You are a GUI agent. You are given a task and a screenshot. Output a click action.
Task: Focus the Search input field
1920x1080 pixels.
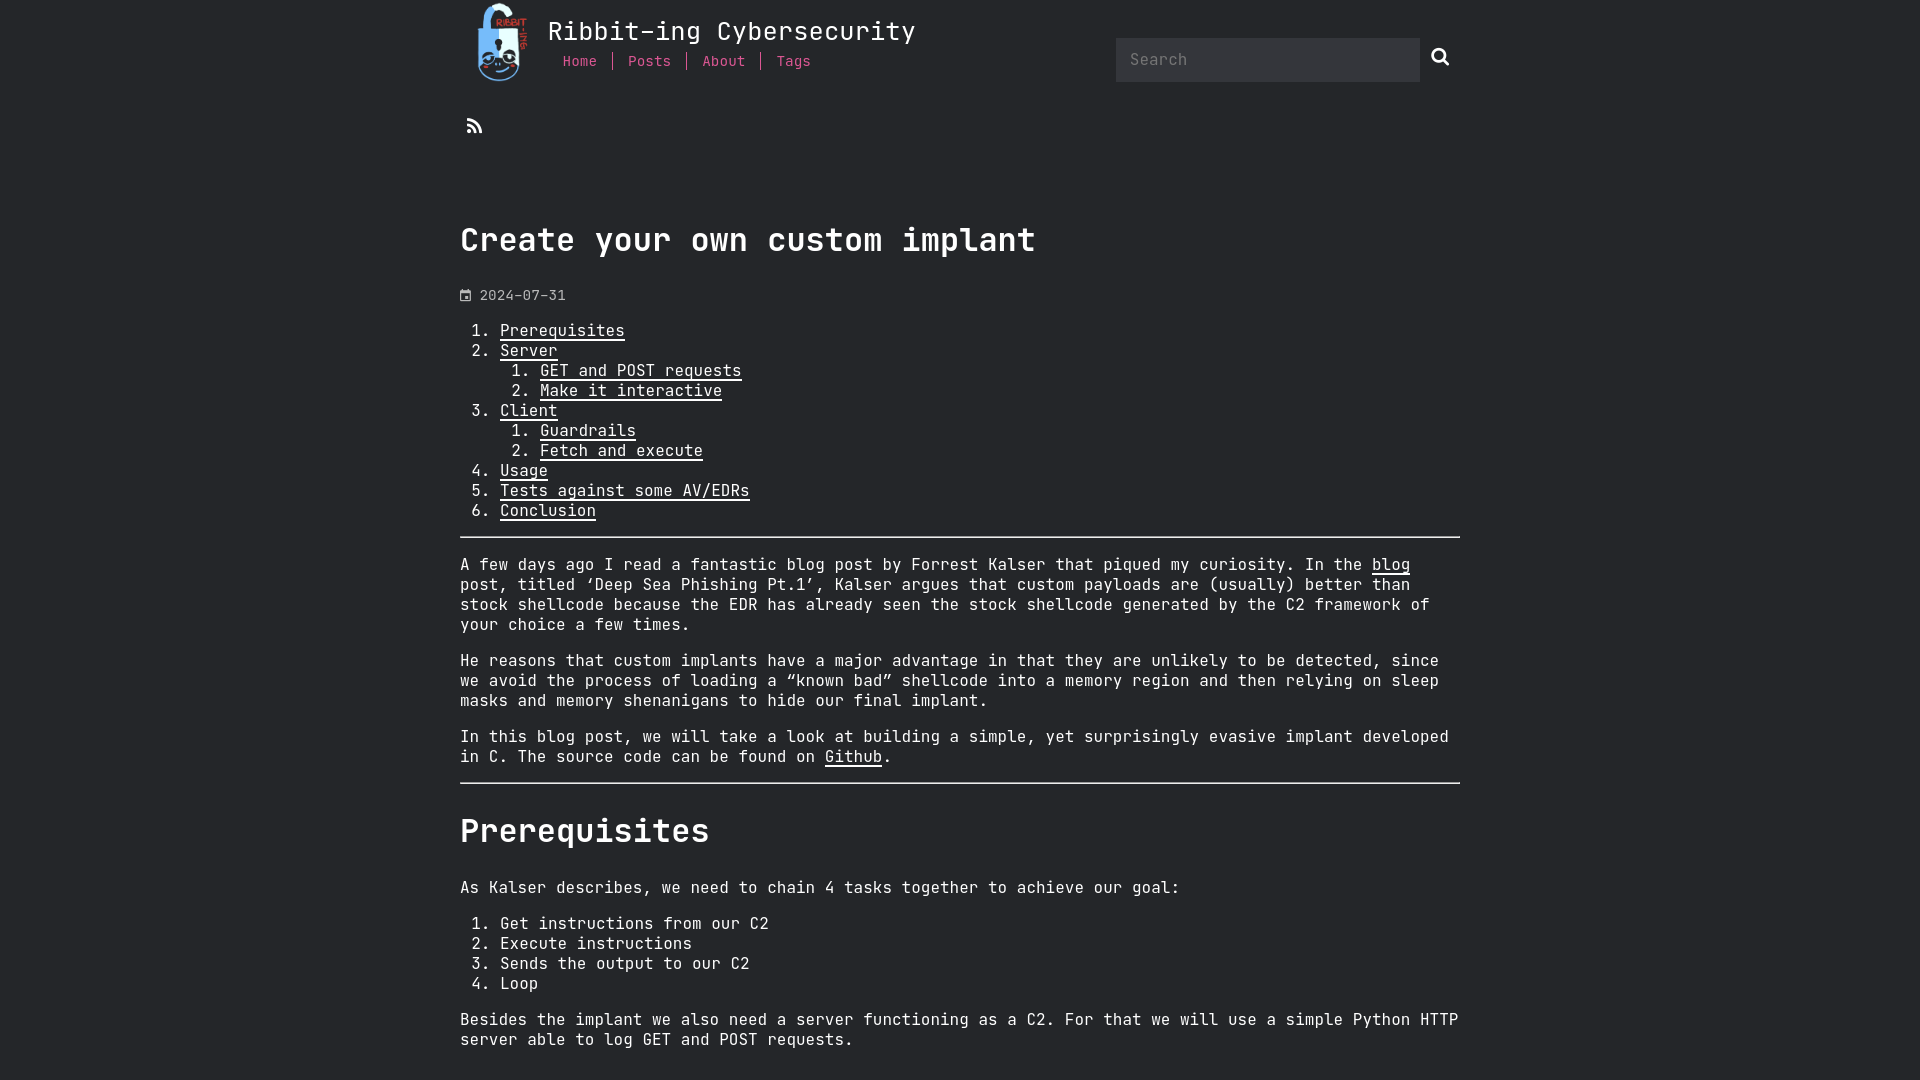pyautogui.click(x=1267, y=59)
